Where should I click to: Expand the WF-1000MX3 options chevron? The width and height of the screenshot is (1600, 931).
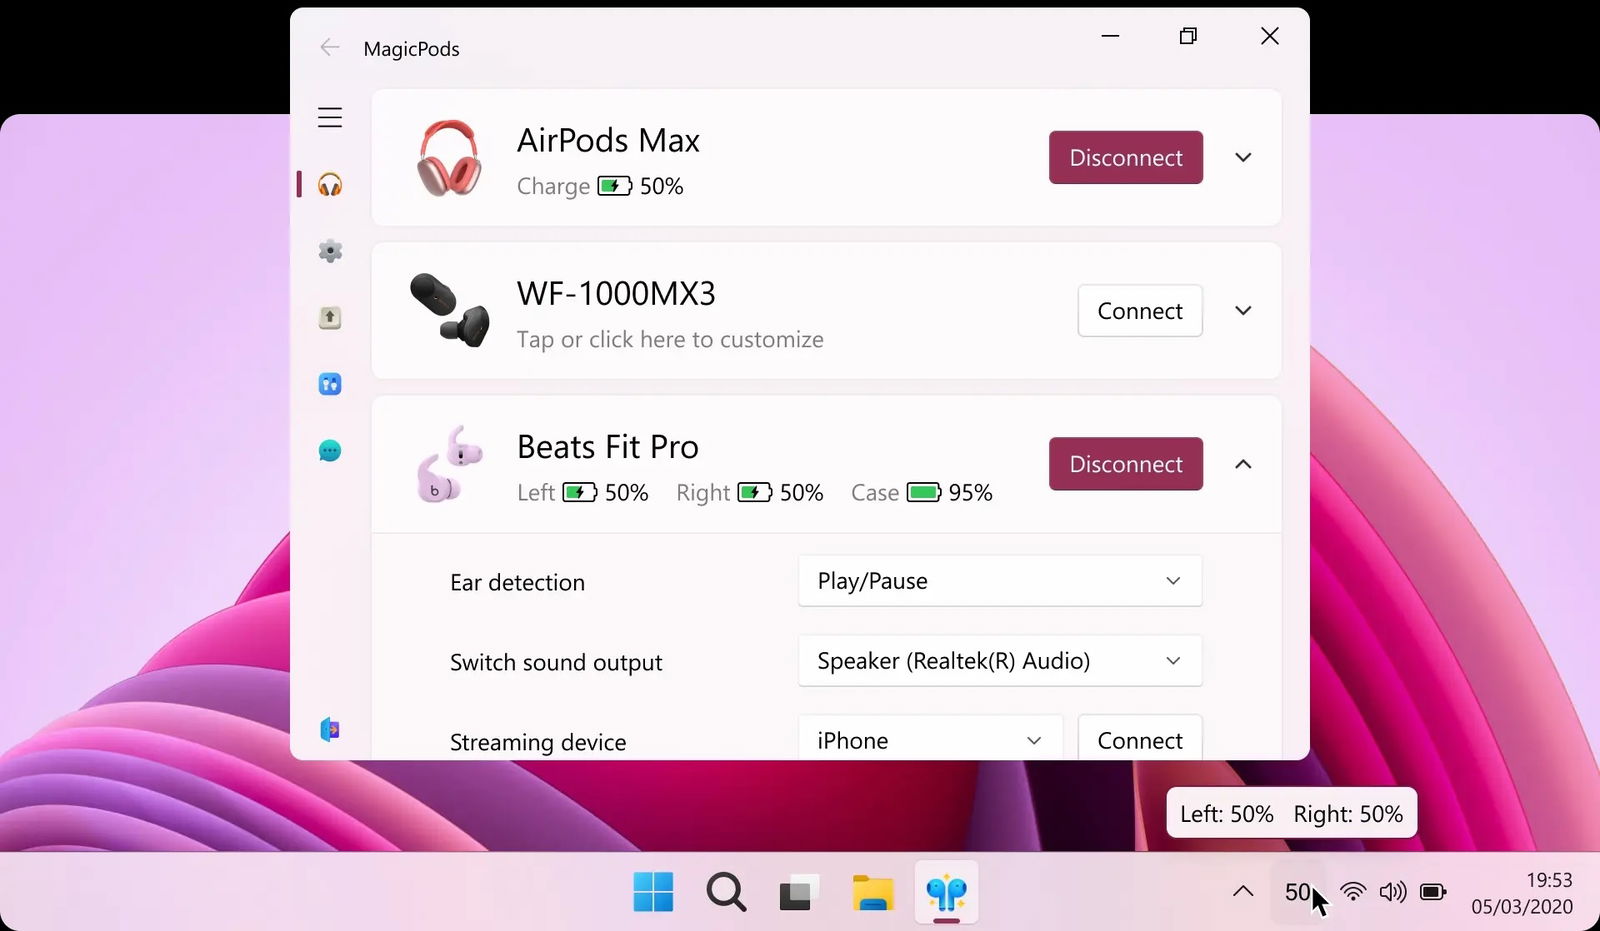pyautogui.click(x=1243, y=310)
